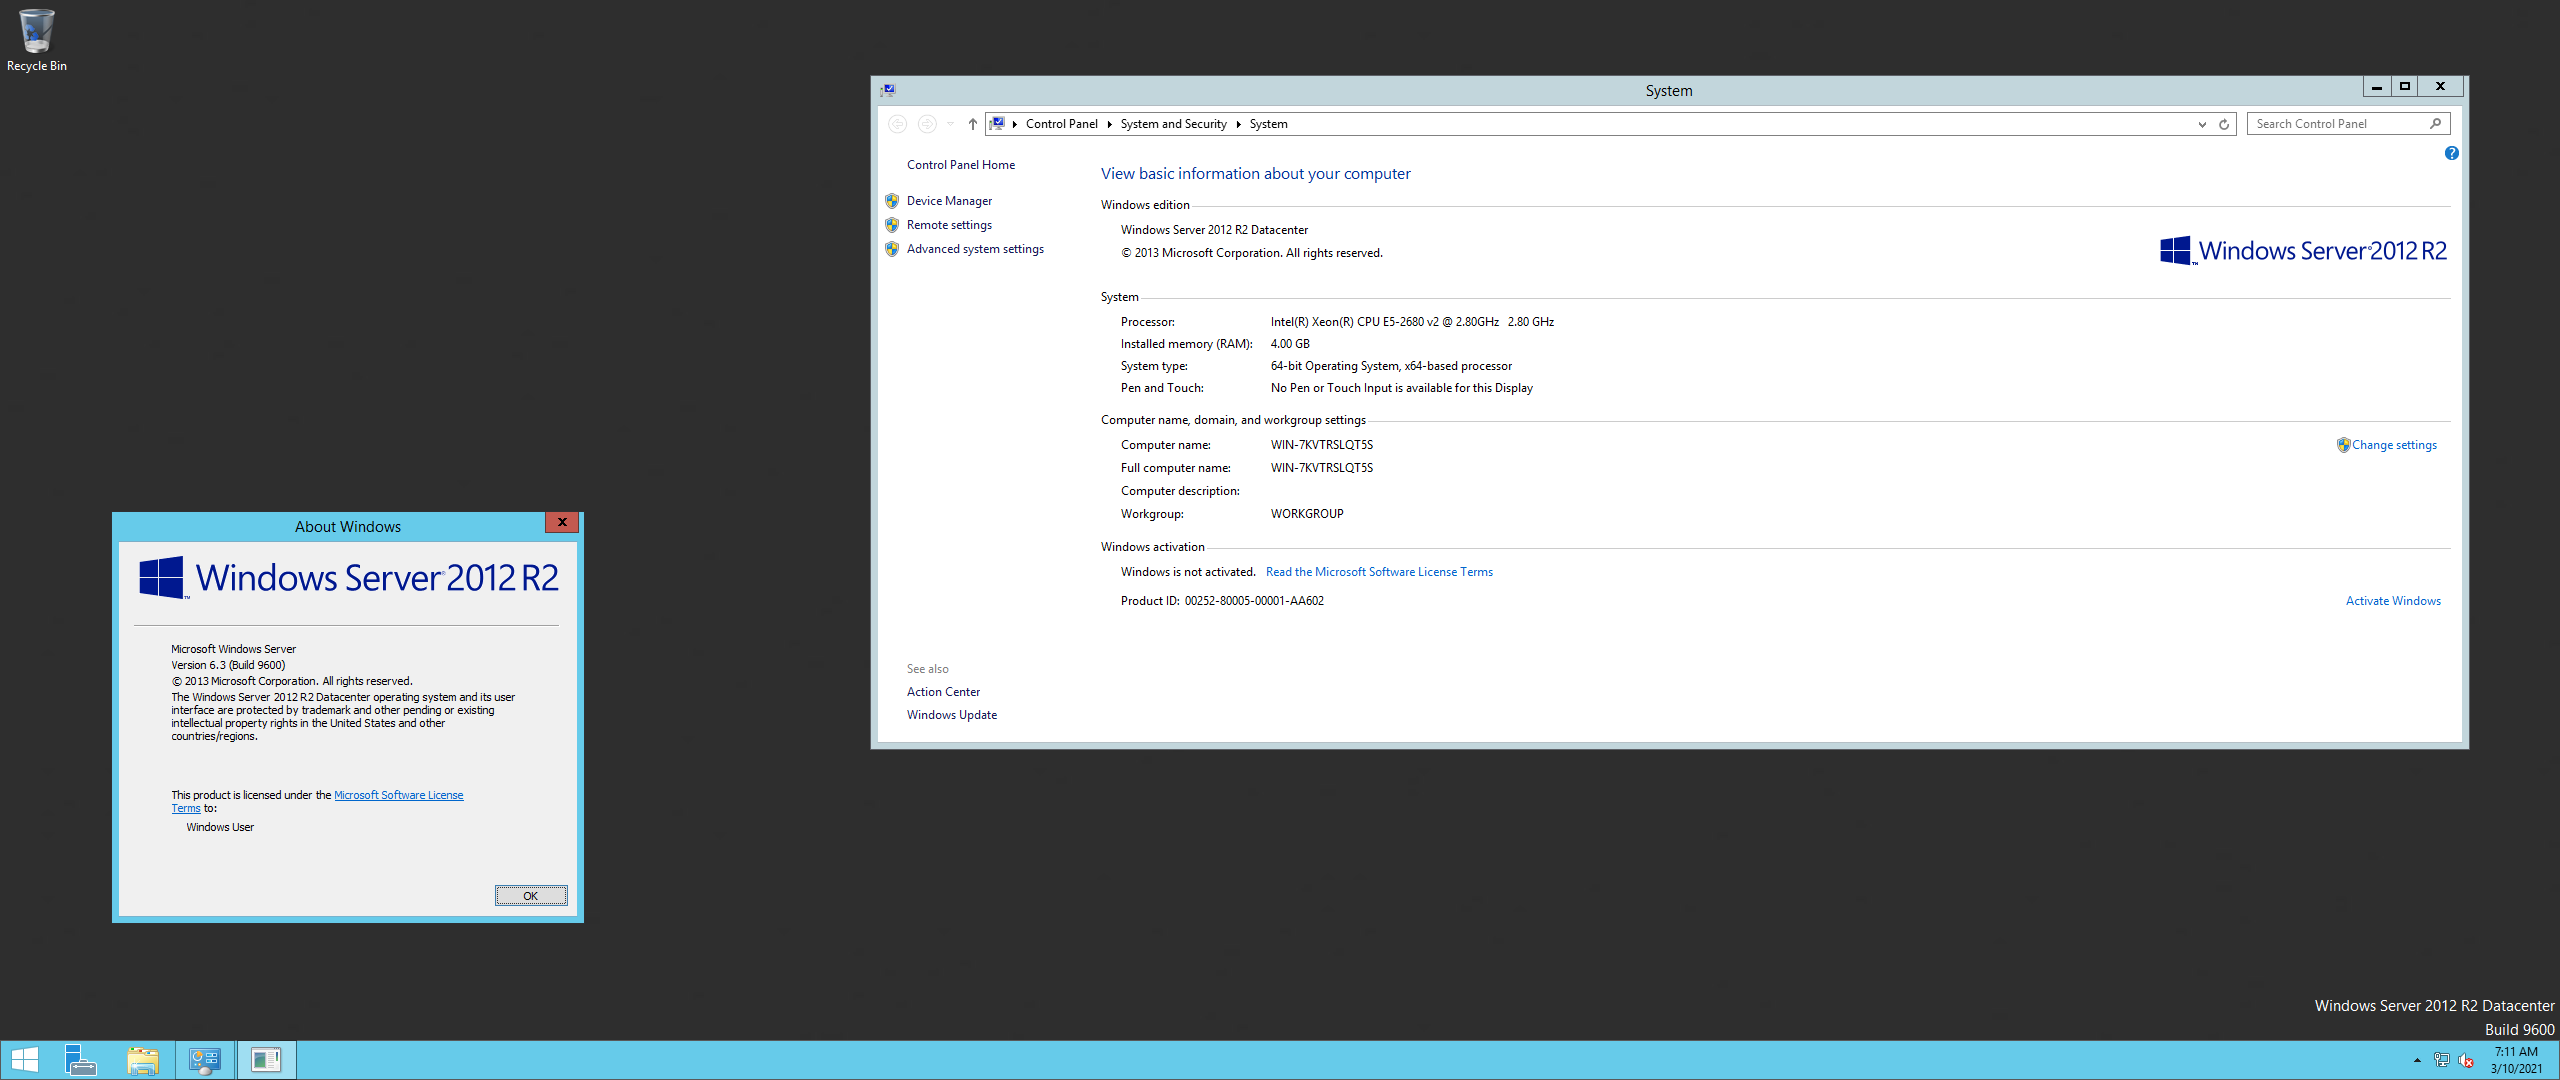Image resolution: width=2560 pixels, height=1080 pixels.
Task: Expand the arrow before Control Panel breadcrumb
Action: pos(1014,124)
